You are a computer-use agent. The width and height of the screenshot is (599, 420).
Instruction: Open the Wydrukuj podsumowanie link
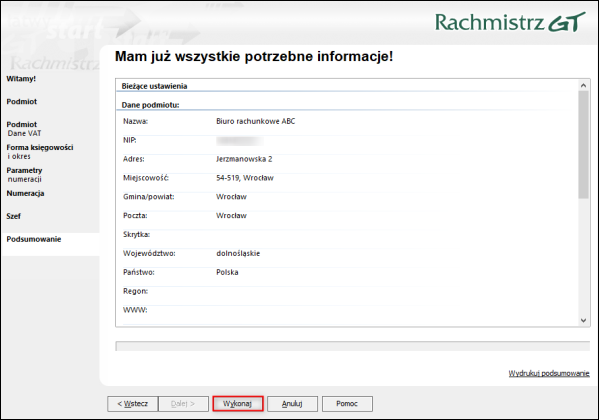[x=549, y=373]
